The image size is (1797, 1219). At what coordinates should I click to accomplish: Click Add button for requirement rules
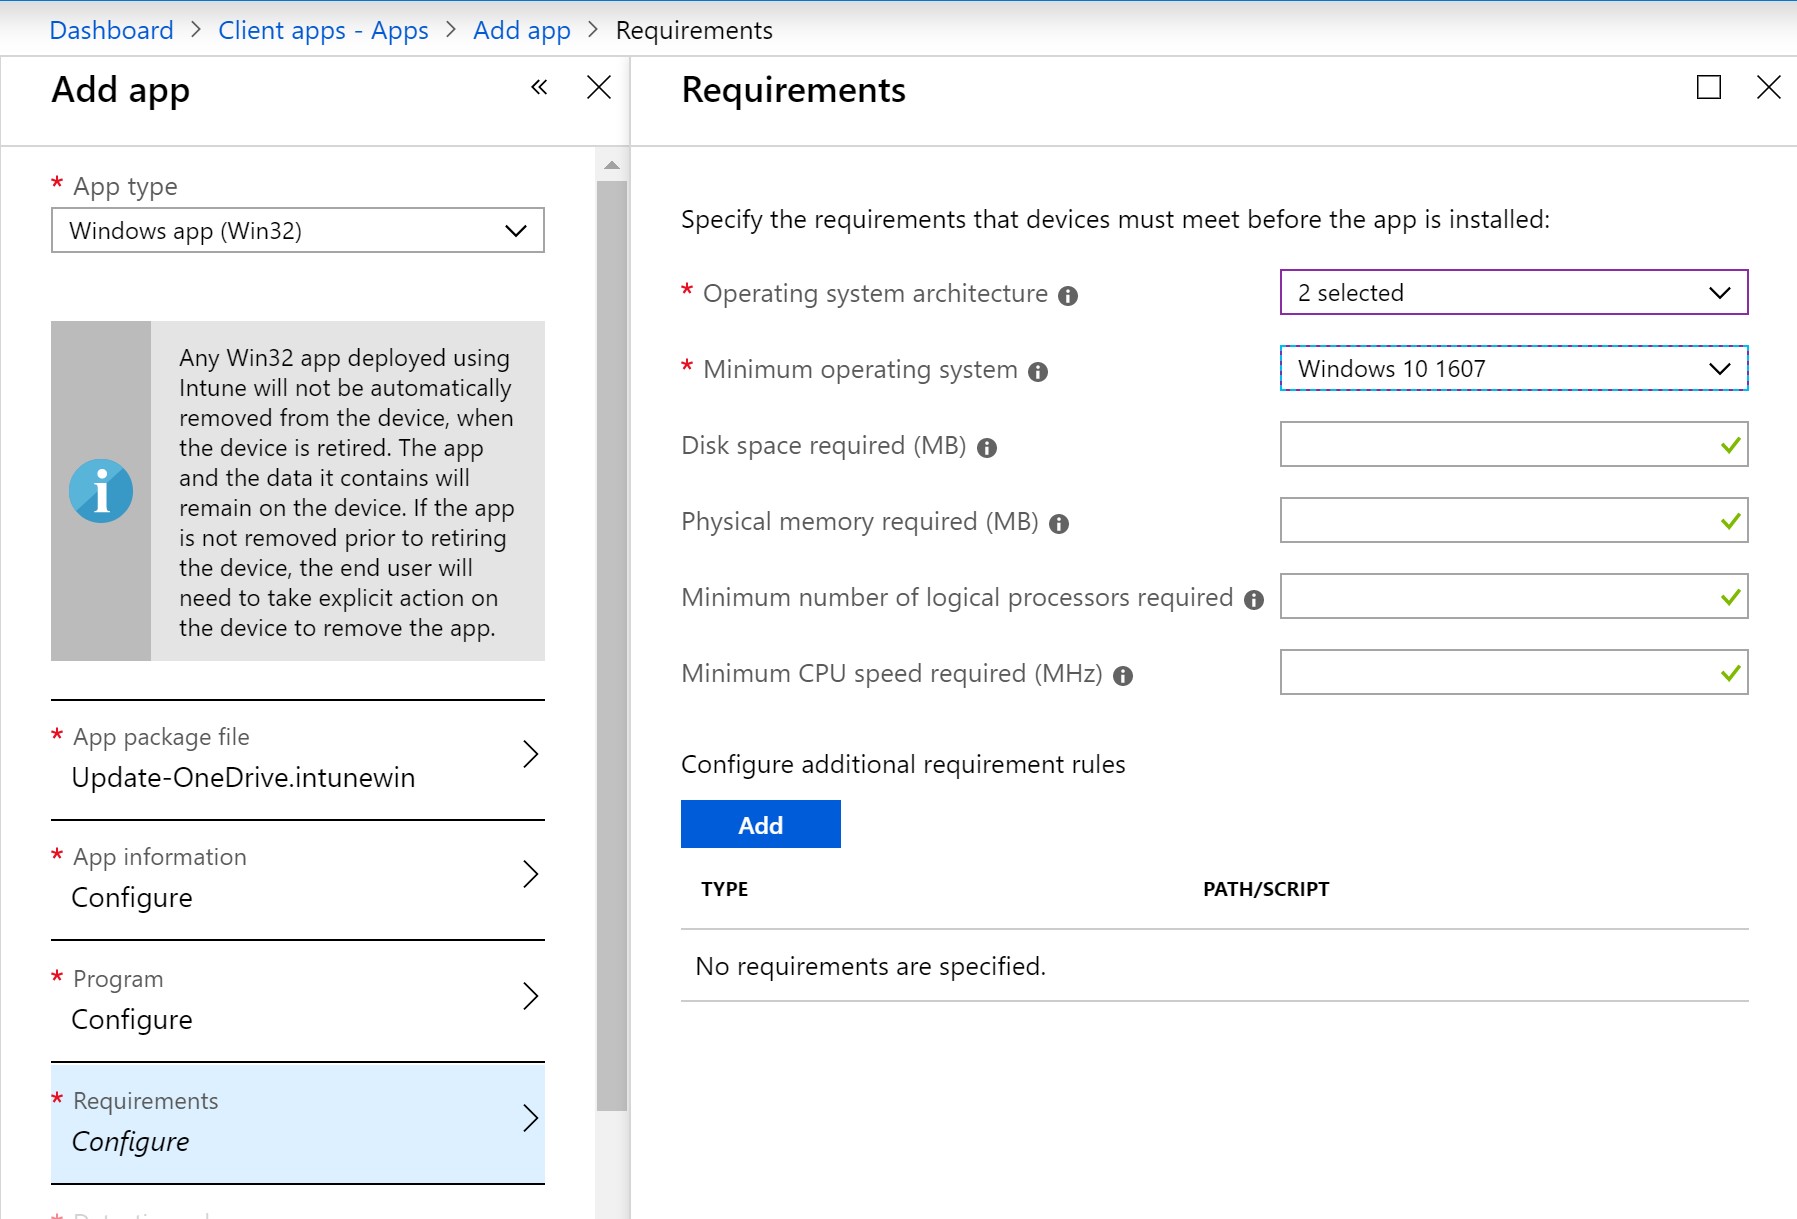click(x=760, y=825)
